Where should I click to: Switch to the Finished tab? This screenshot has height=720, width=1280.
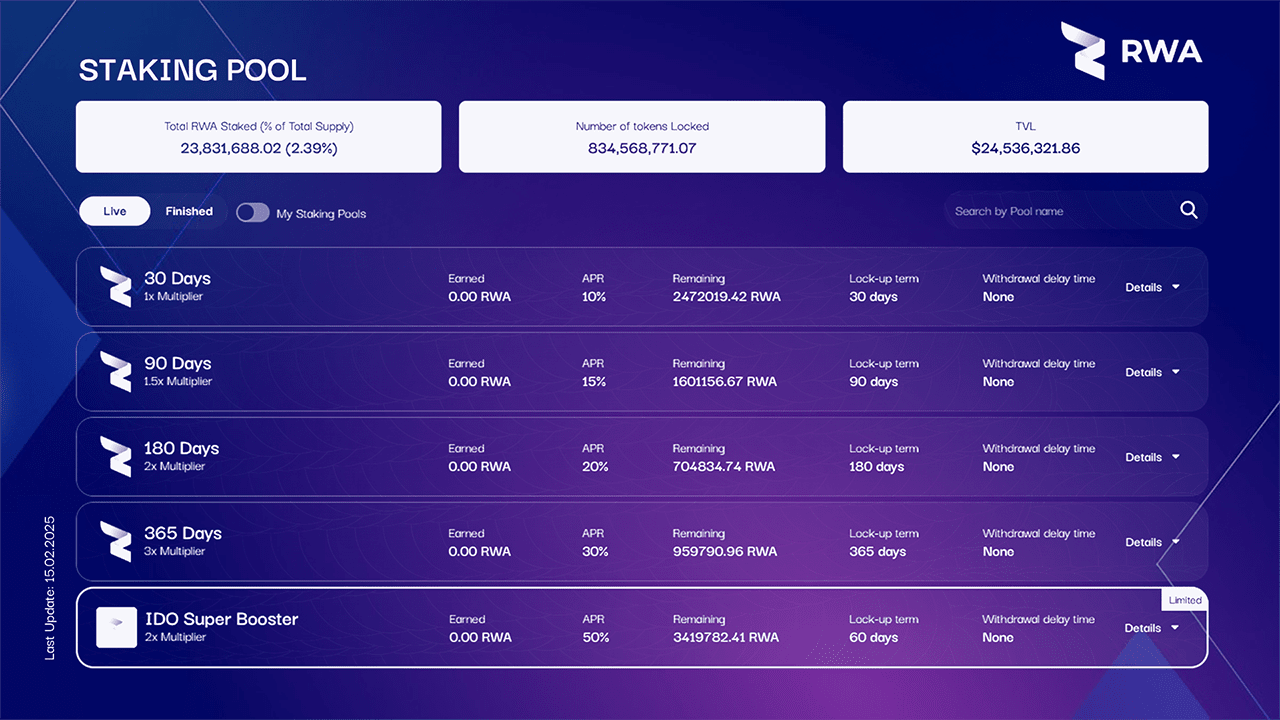coord(189,211)
